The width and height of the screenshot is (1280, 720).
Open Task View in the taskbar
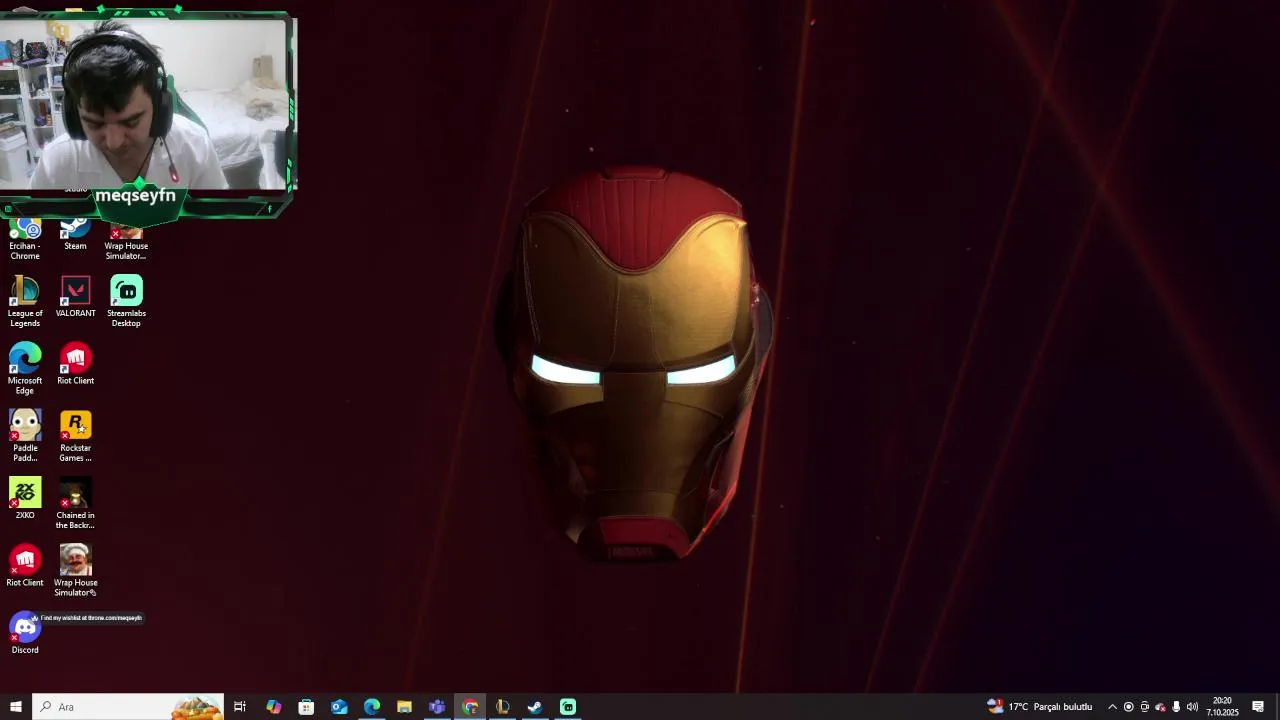pyautogui.click(x=240, y=707)
